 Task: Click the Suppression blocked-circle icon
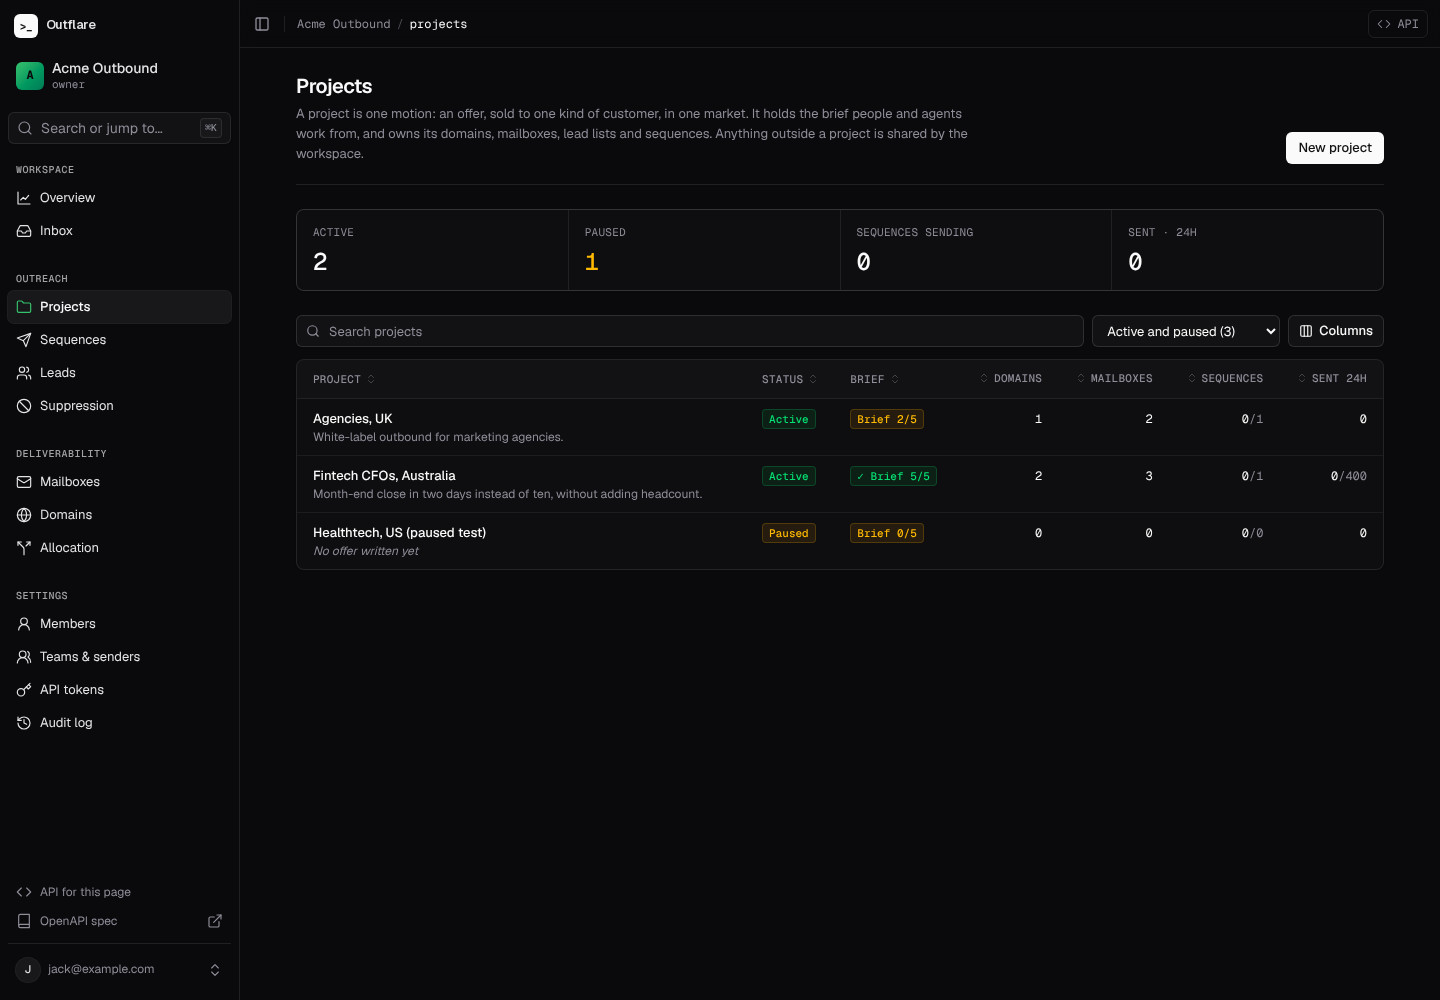(24, 406)
